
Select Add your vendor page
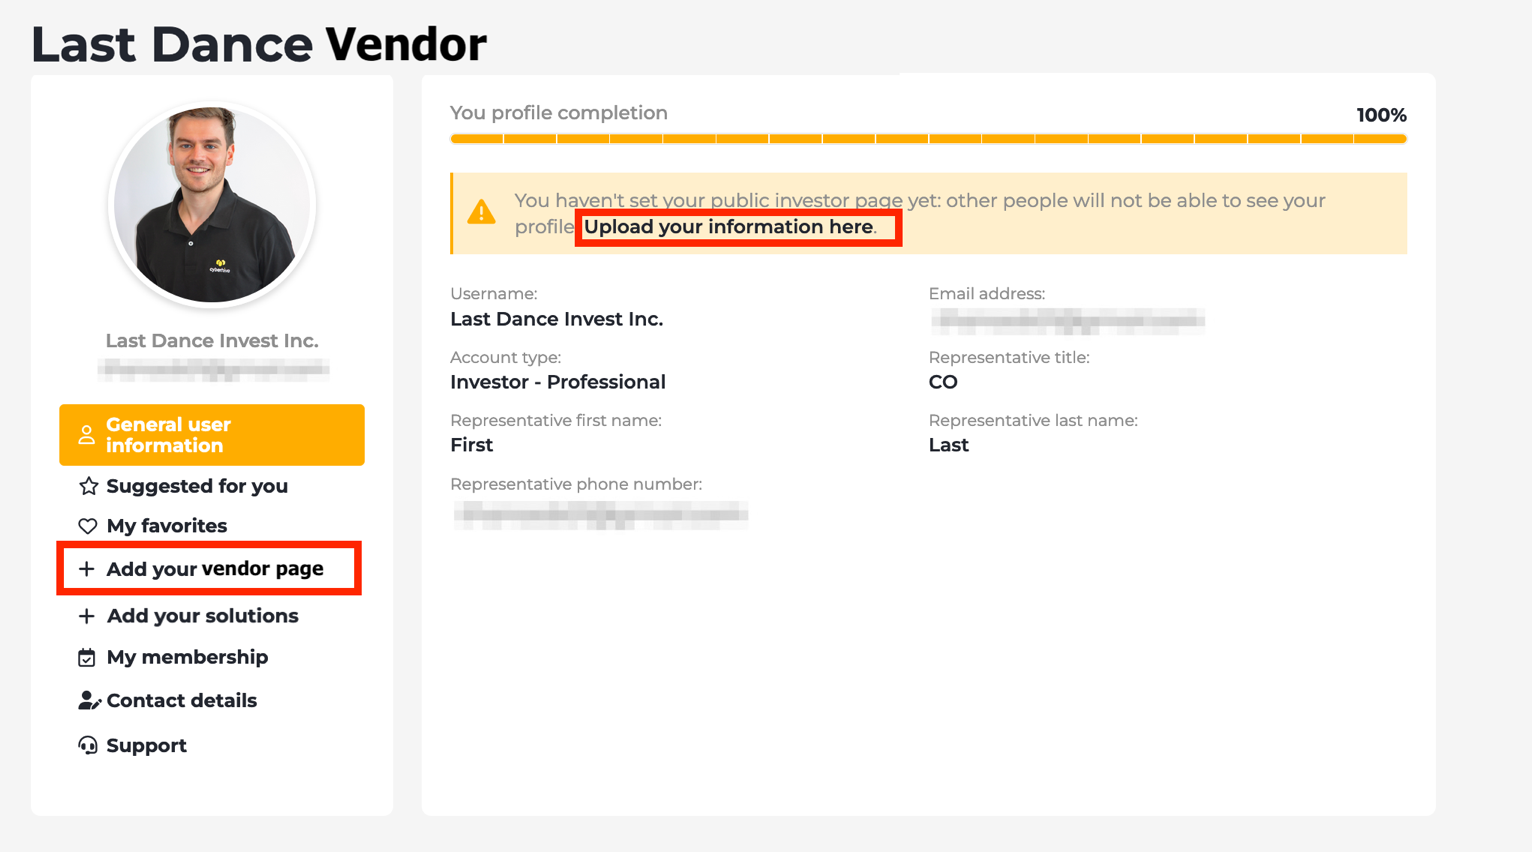pos(215,569)
